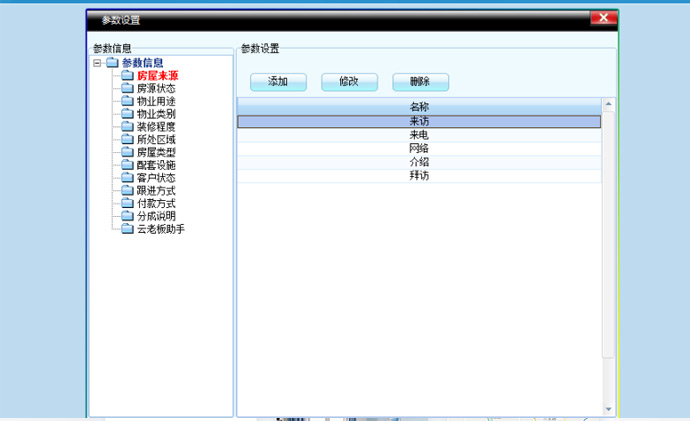Screen dimensions: 690x421
Task: Select 云老板助手 in the tree
Action: (x=161, y=229)
